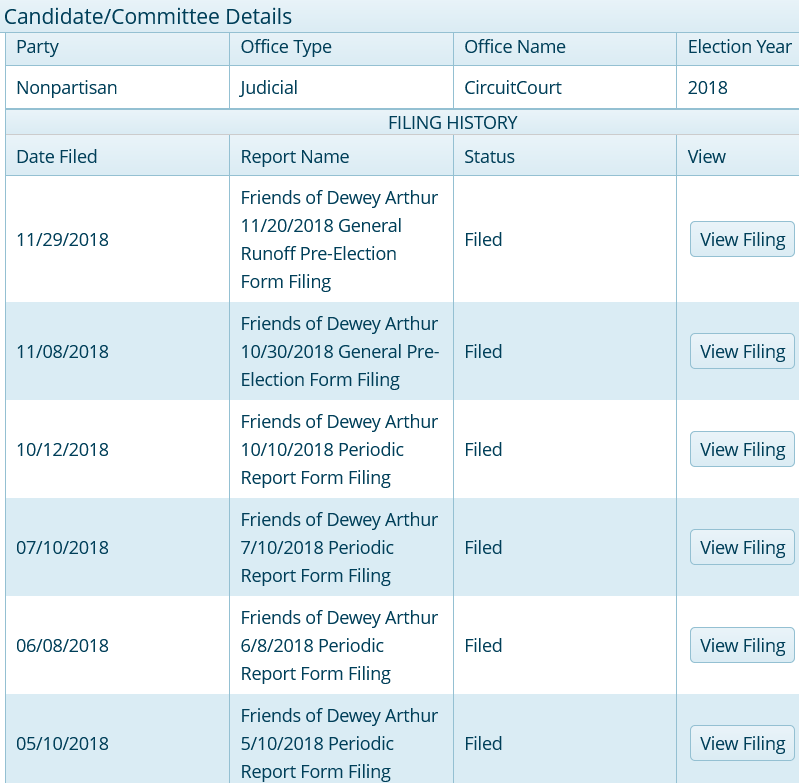This screenshot has width=799, height=783.
Task: Click the CircuitCourt office name cell
Action: click(x=513, y=88)
